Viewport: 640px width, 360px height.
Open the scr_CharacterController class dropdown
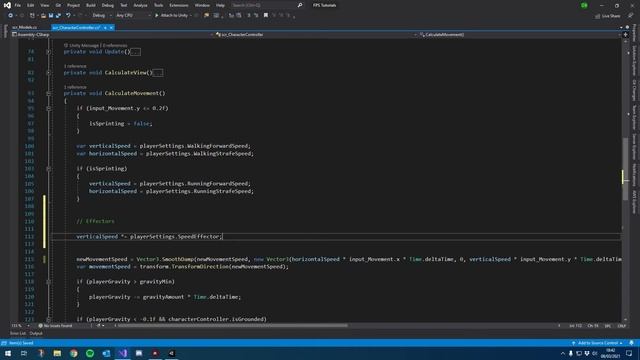tap(316, 35)
